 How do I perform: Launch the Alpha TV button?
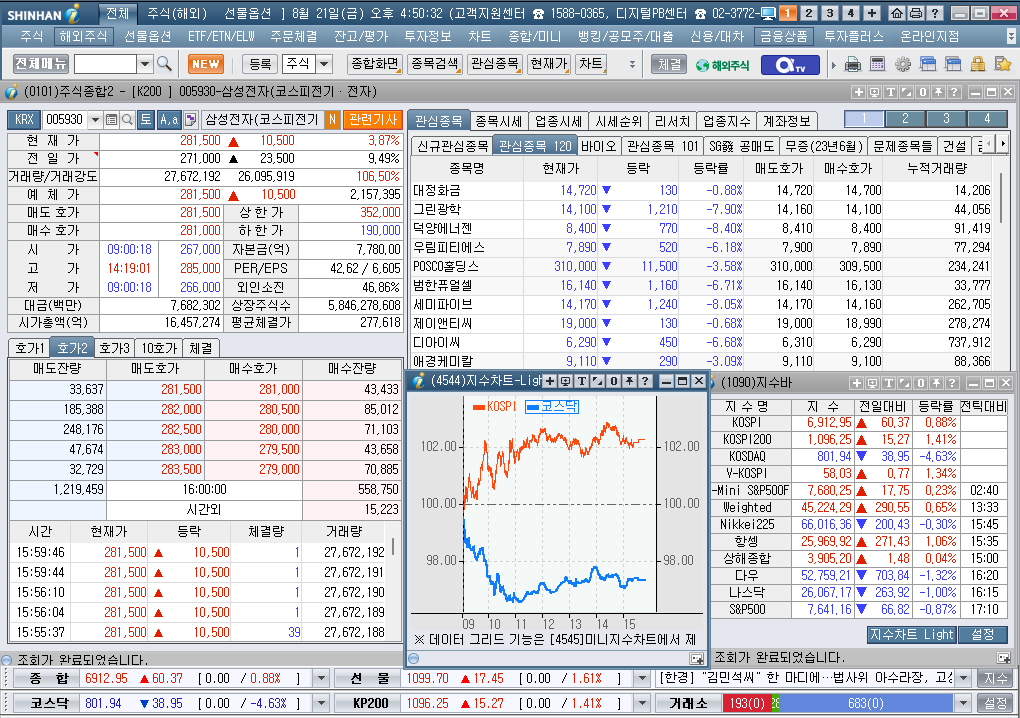(x=790, y=65)
